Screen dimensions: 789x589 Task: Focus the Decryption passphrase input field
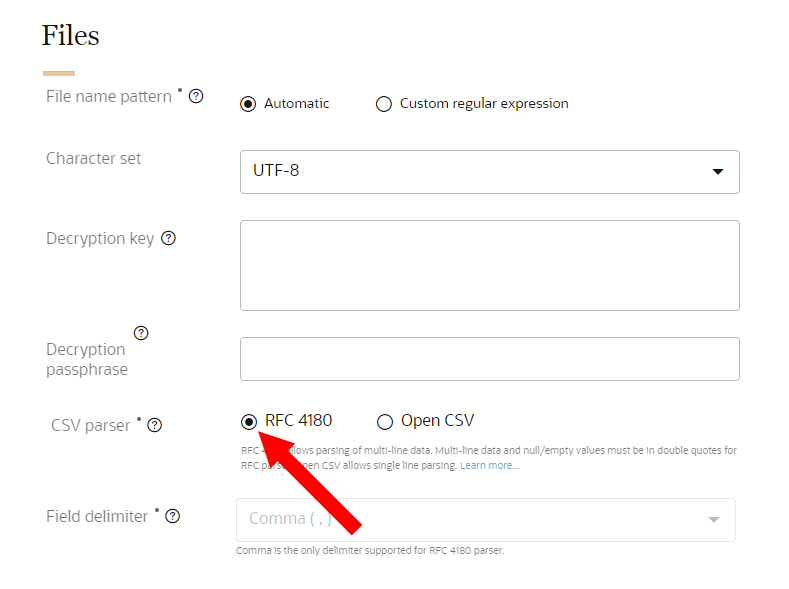pyautogui.click(x=489, y=359)
